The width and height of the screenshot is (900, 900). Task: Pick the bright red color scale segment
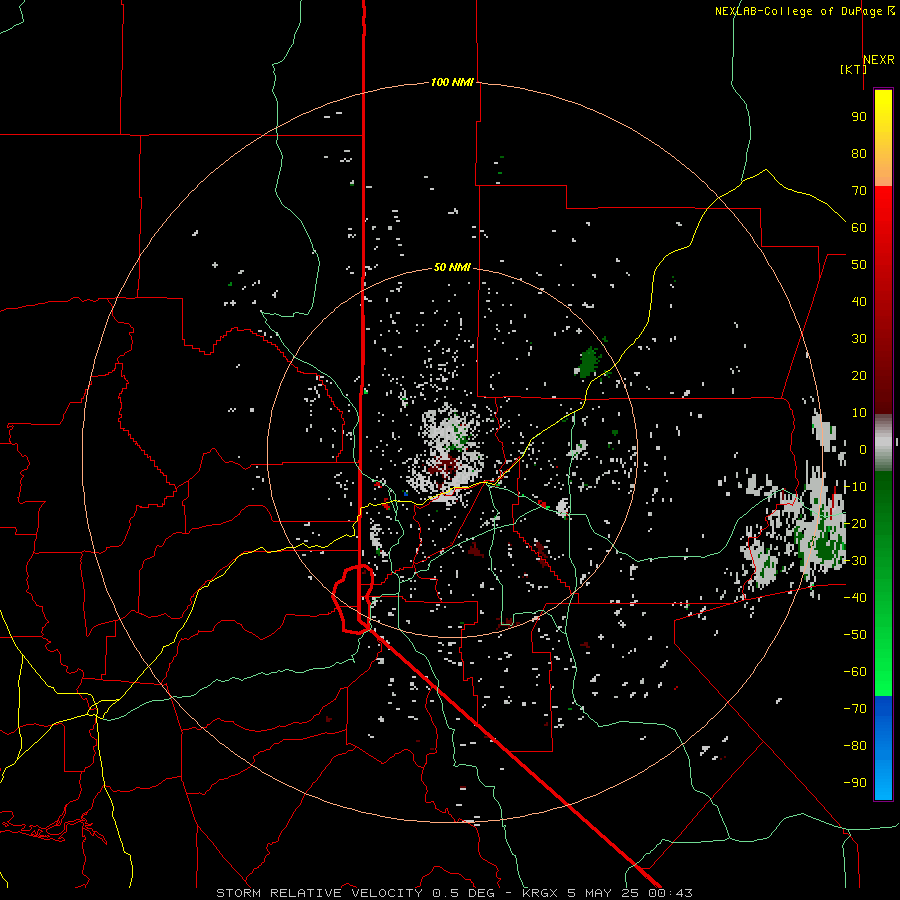pyautogui.click(x=883, y=210)
